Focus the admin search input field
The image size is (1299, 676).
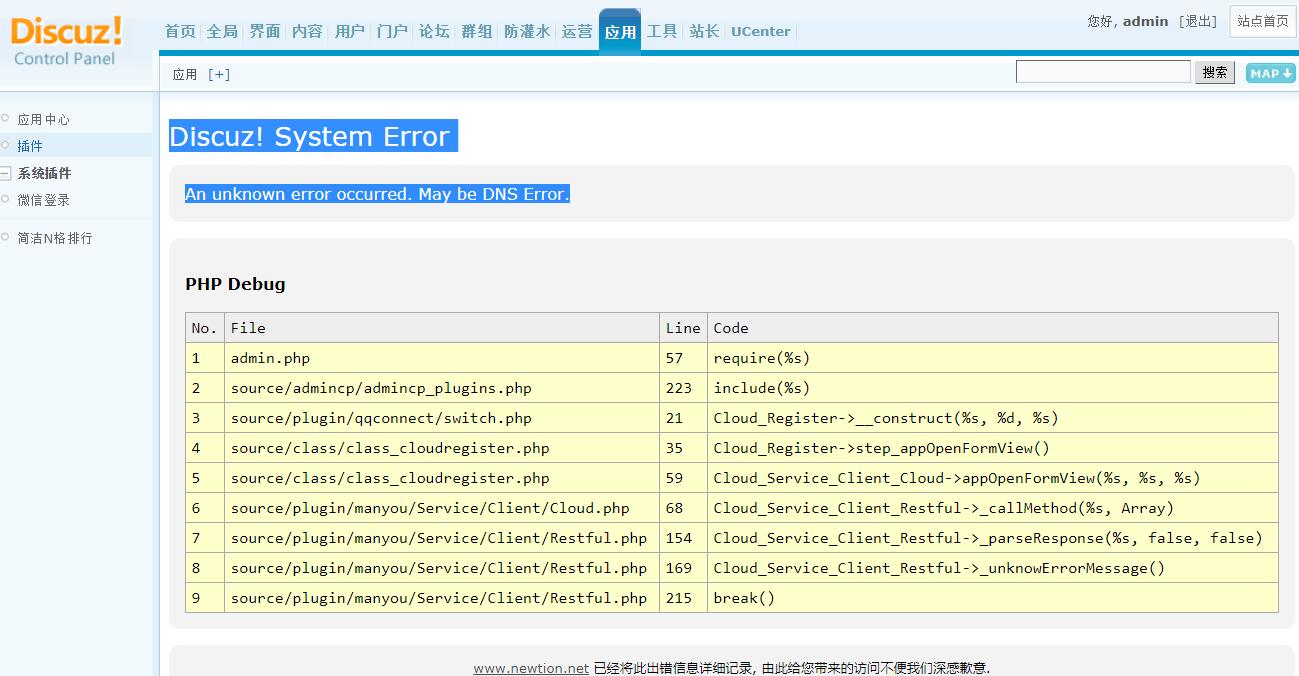1103,71
